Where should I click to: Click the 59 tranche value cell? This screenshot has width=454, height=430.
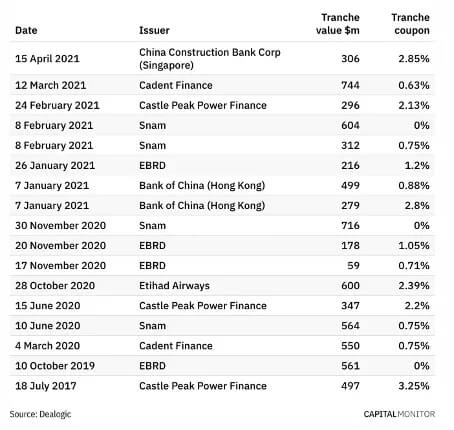(x=354, y=266)
